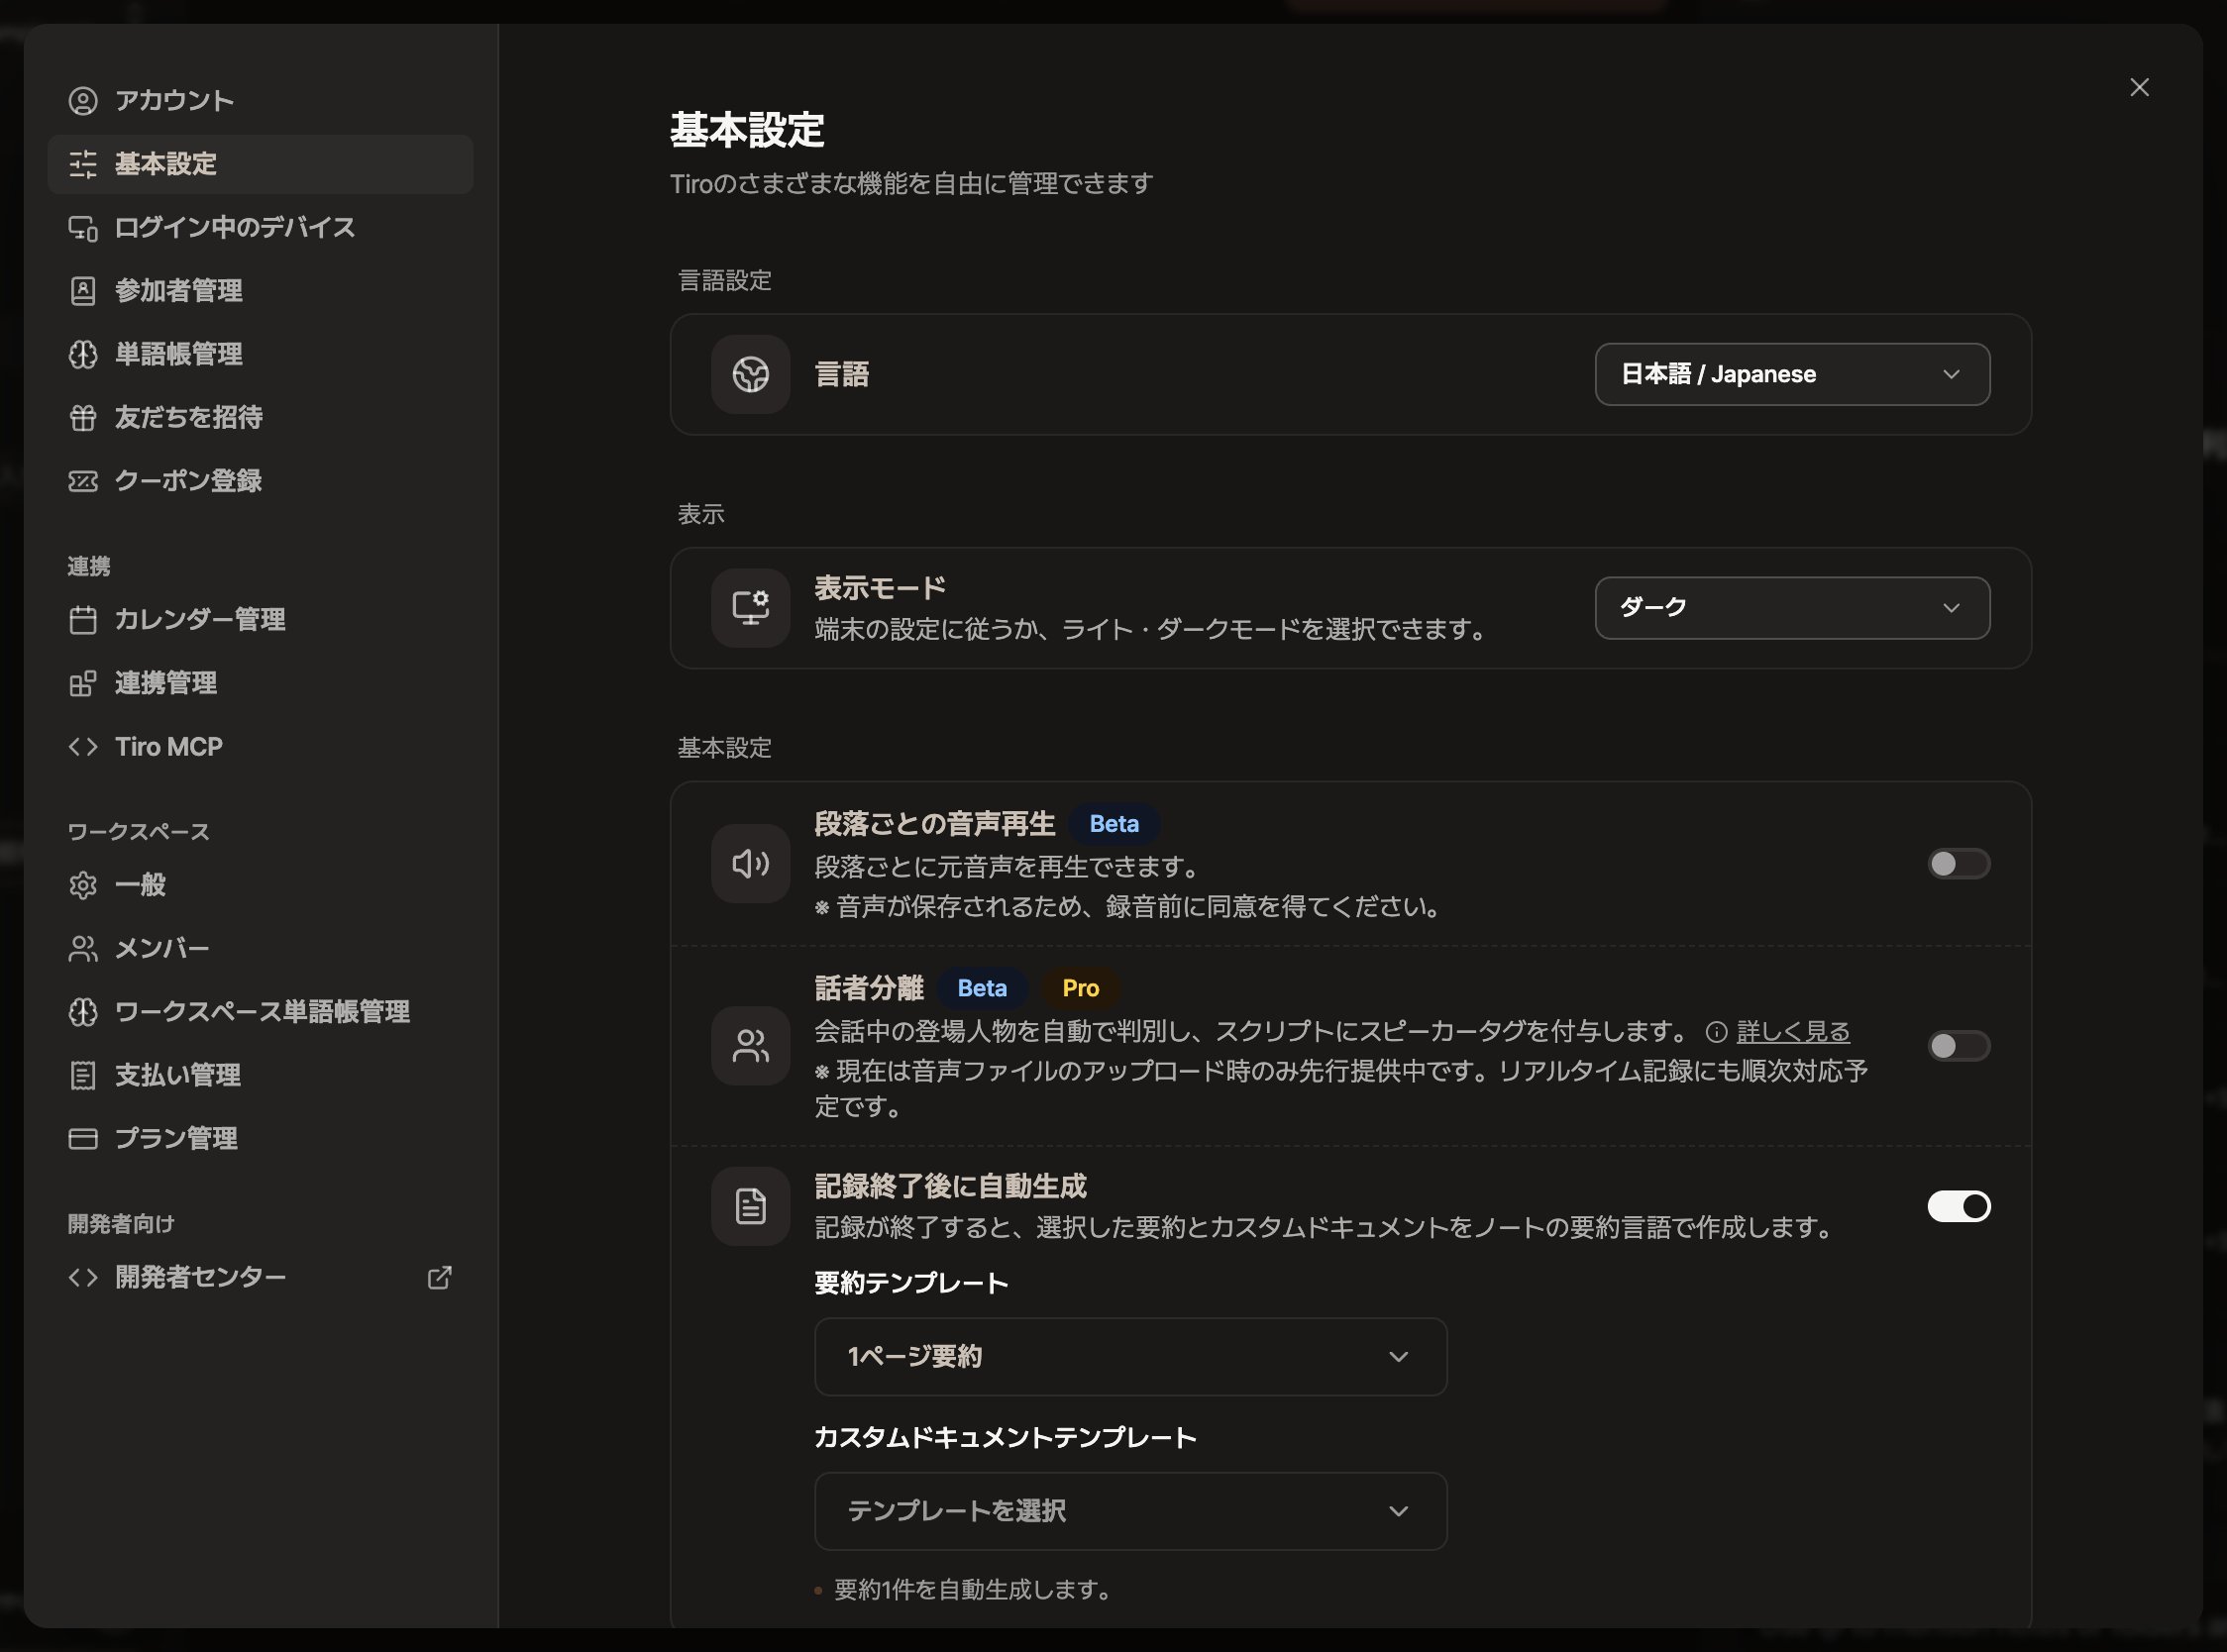Image resolution: width=2227 pixels, height=1652 pixels.
Task: Click the card icon beside プラン管理
Action: click(x=83, y=1138)
